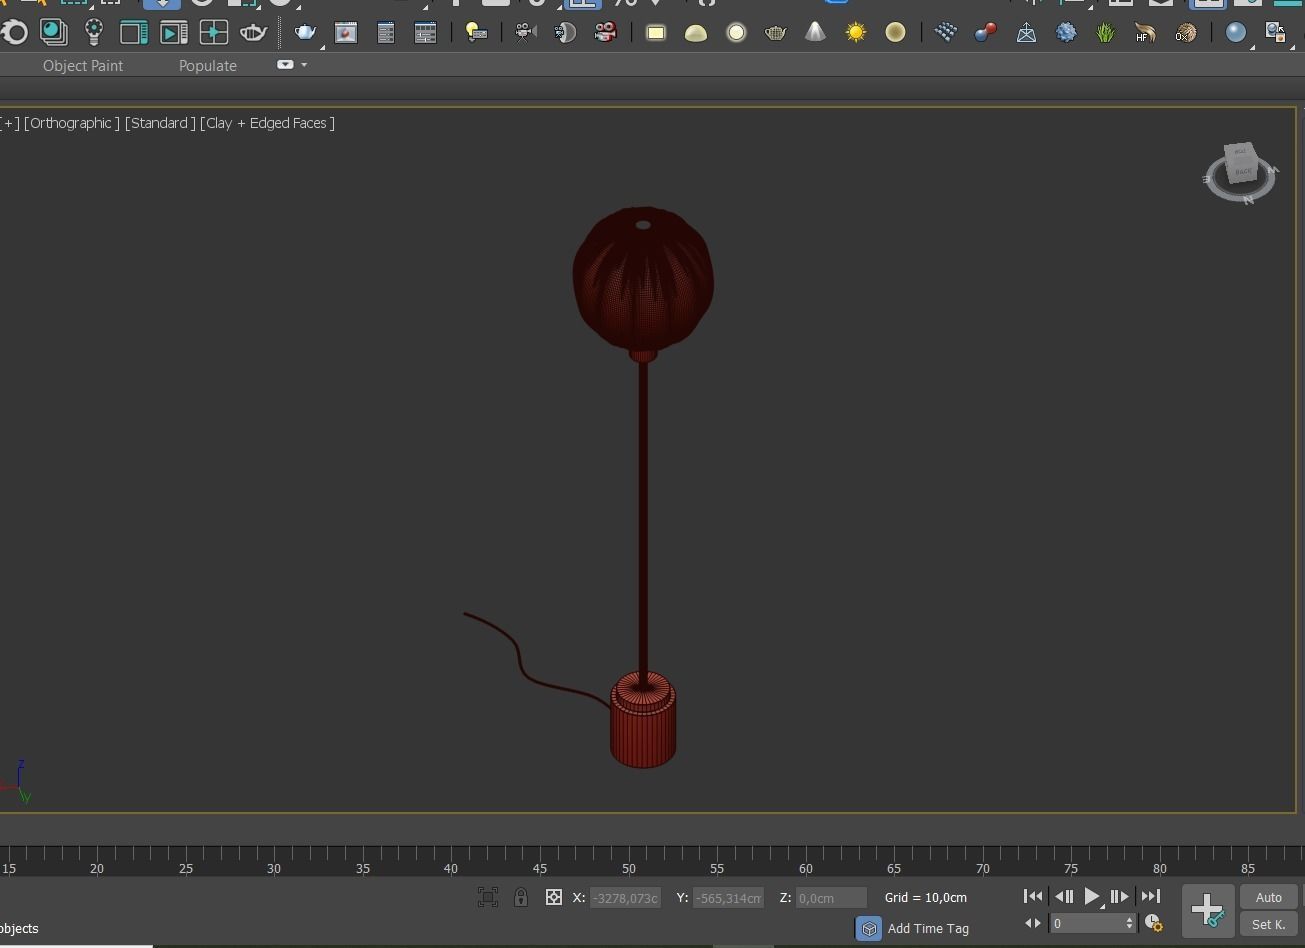Click the green grass icon
1305x948 pixels.
[x=1105, y=33]
